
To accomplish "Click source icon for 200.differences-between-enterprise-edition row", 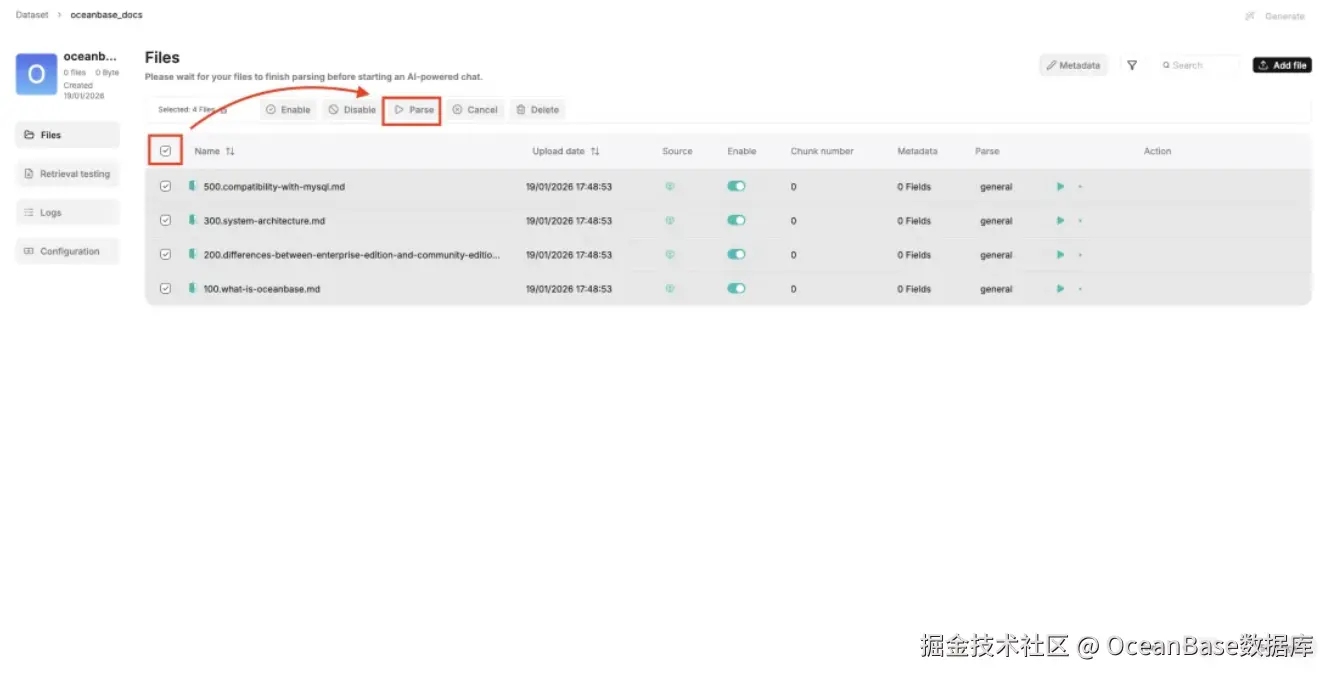I will tap(670, 254).
